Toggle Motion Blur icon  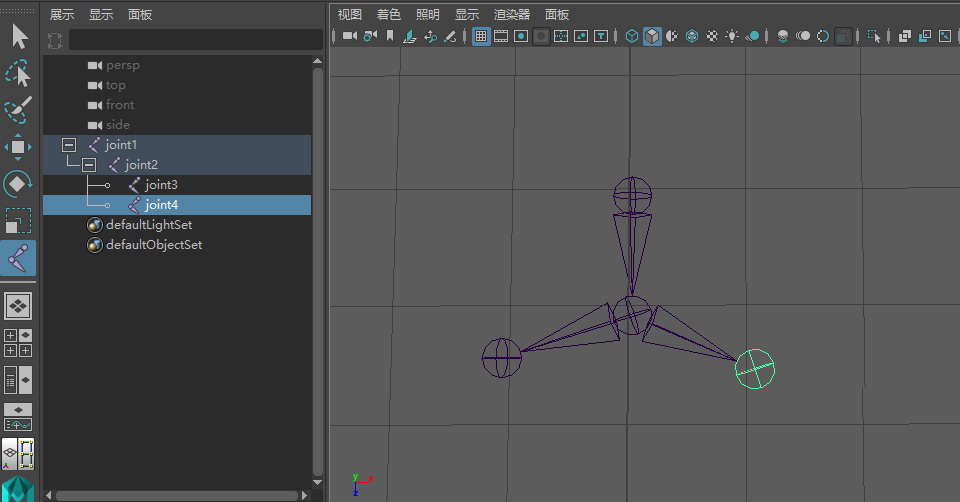coord(803,36)
